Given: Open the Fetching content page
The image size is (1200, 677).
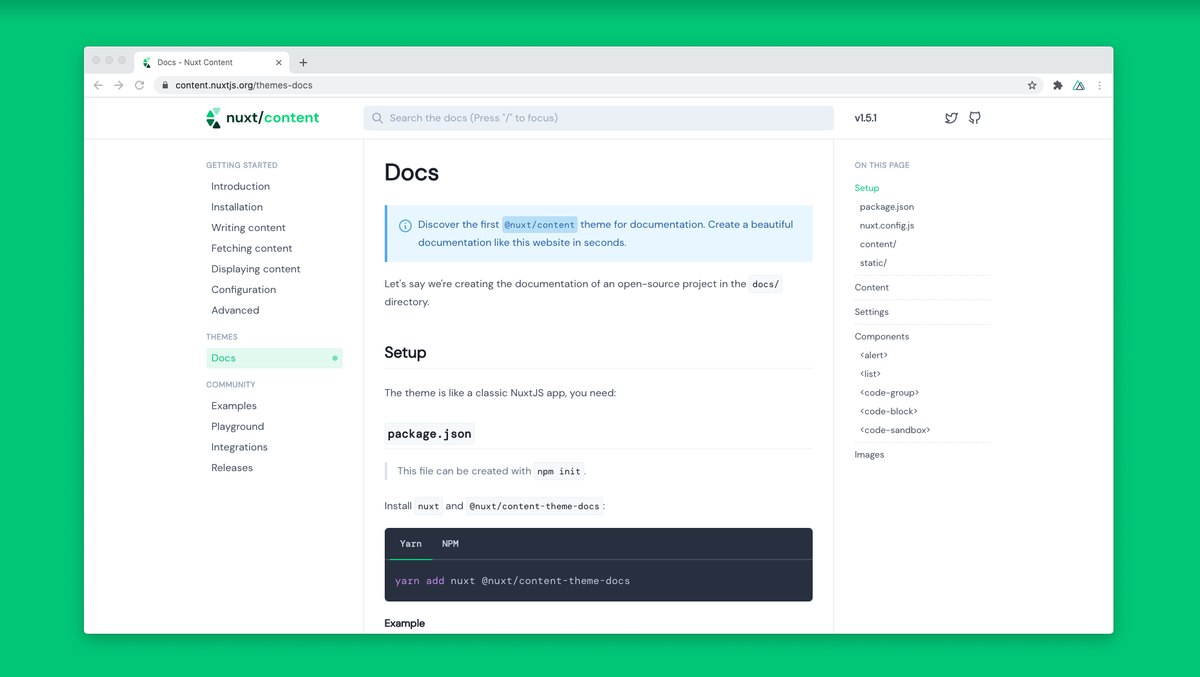Looking at the screenshot, I should (252, 248).
